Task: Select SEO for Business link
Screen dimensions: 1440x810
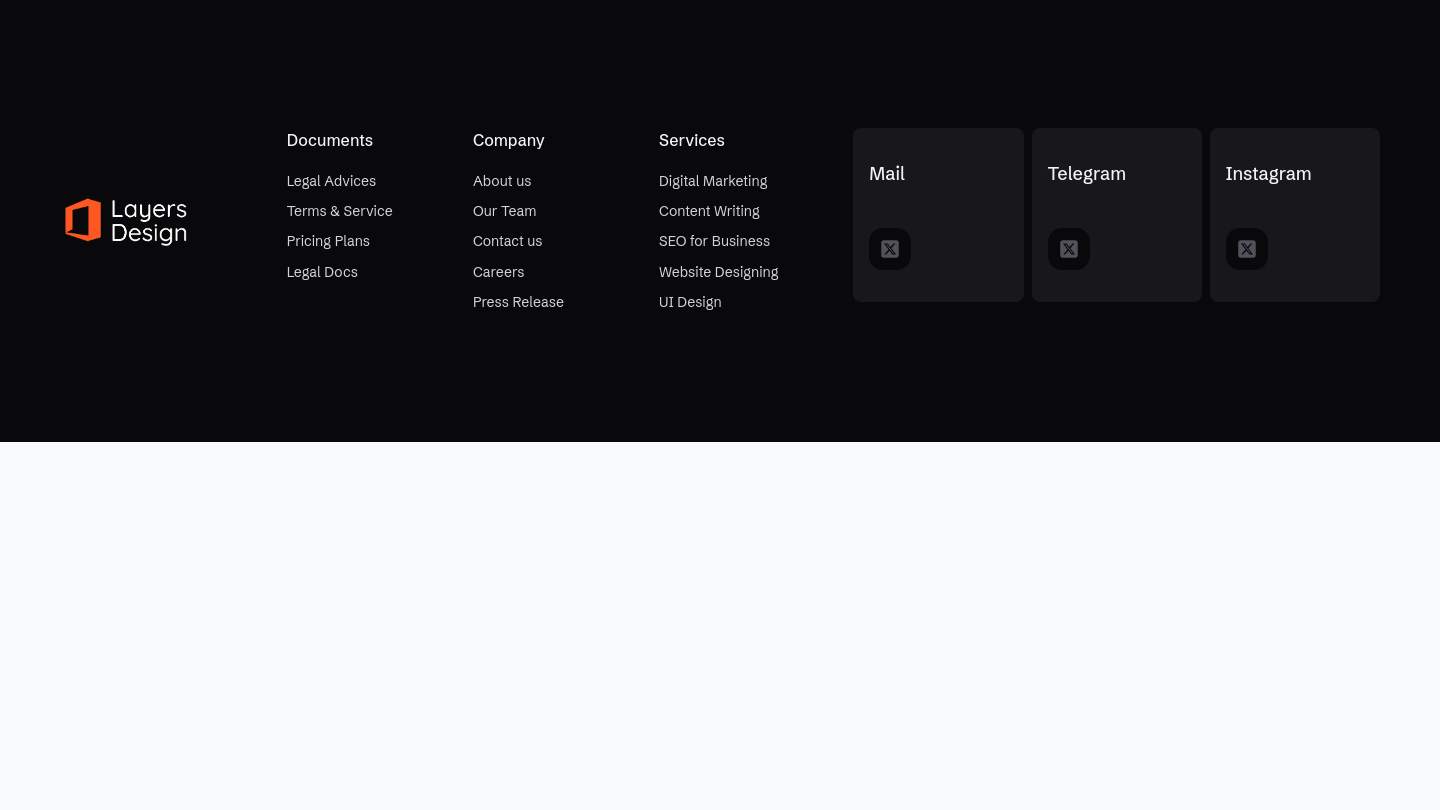Action: pos(714,241)
